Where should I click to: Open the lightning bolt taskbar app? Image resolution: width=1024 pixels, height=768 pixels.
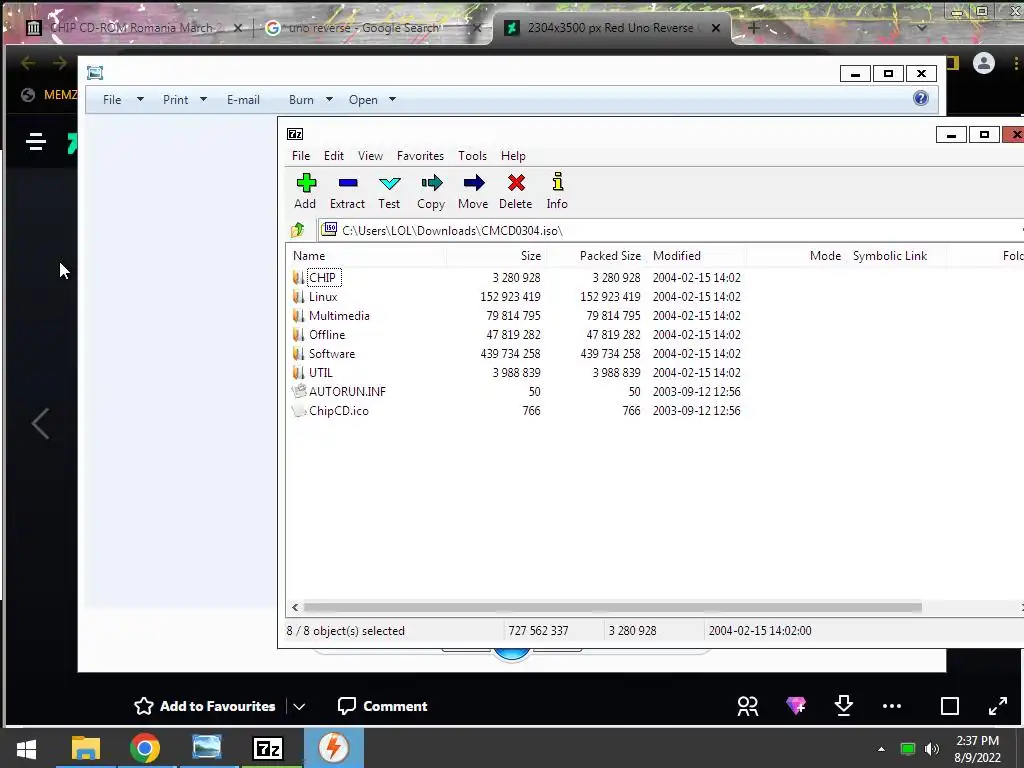coord(333,748)
